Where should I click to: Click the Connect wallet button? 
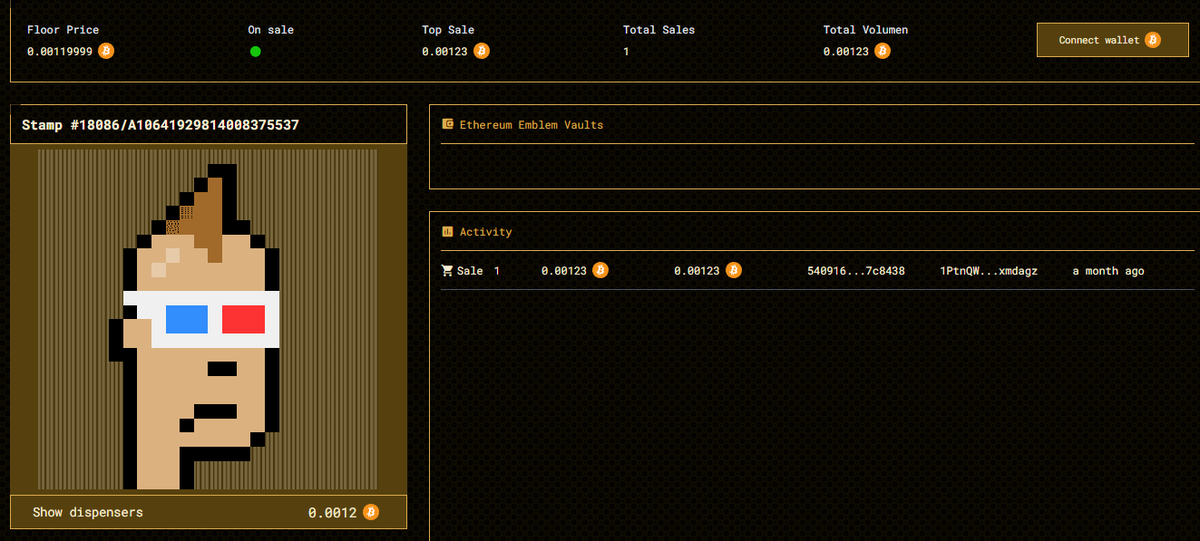point(1111,40)
